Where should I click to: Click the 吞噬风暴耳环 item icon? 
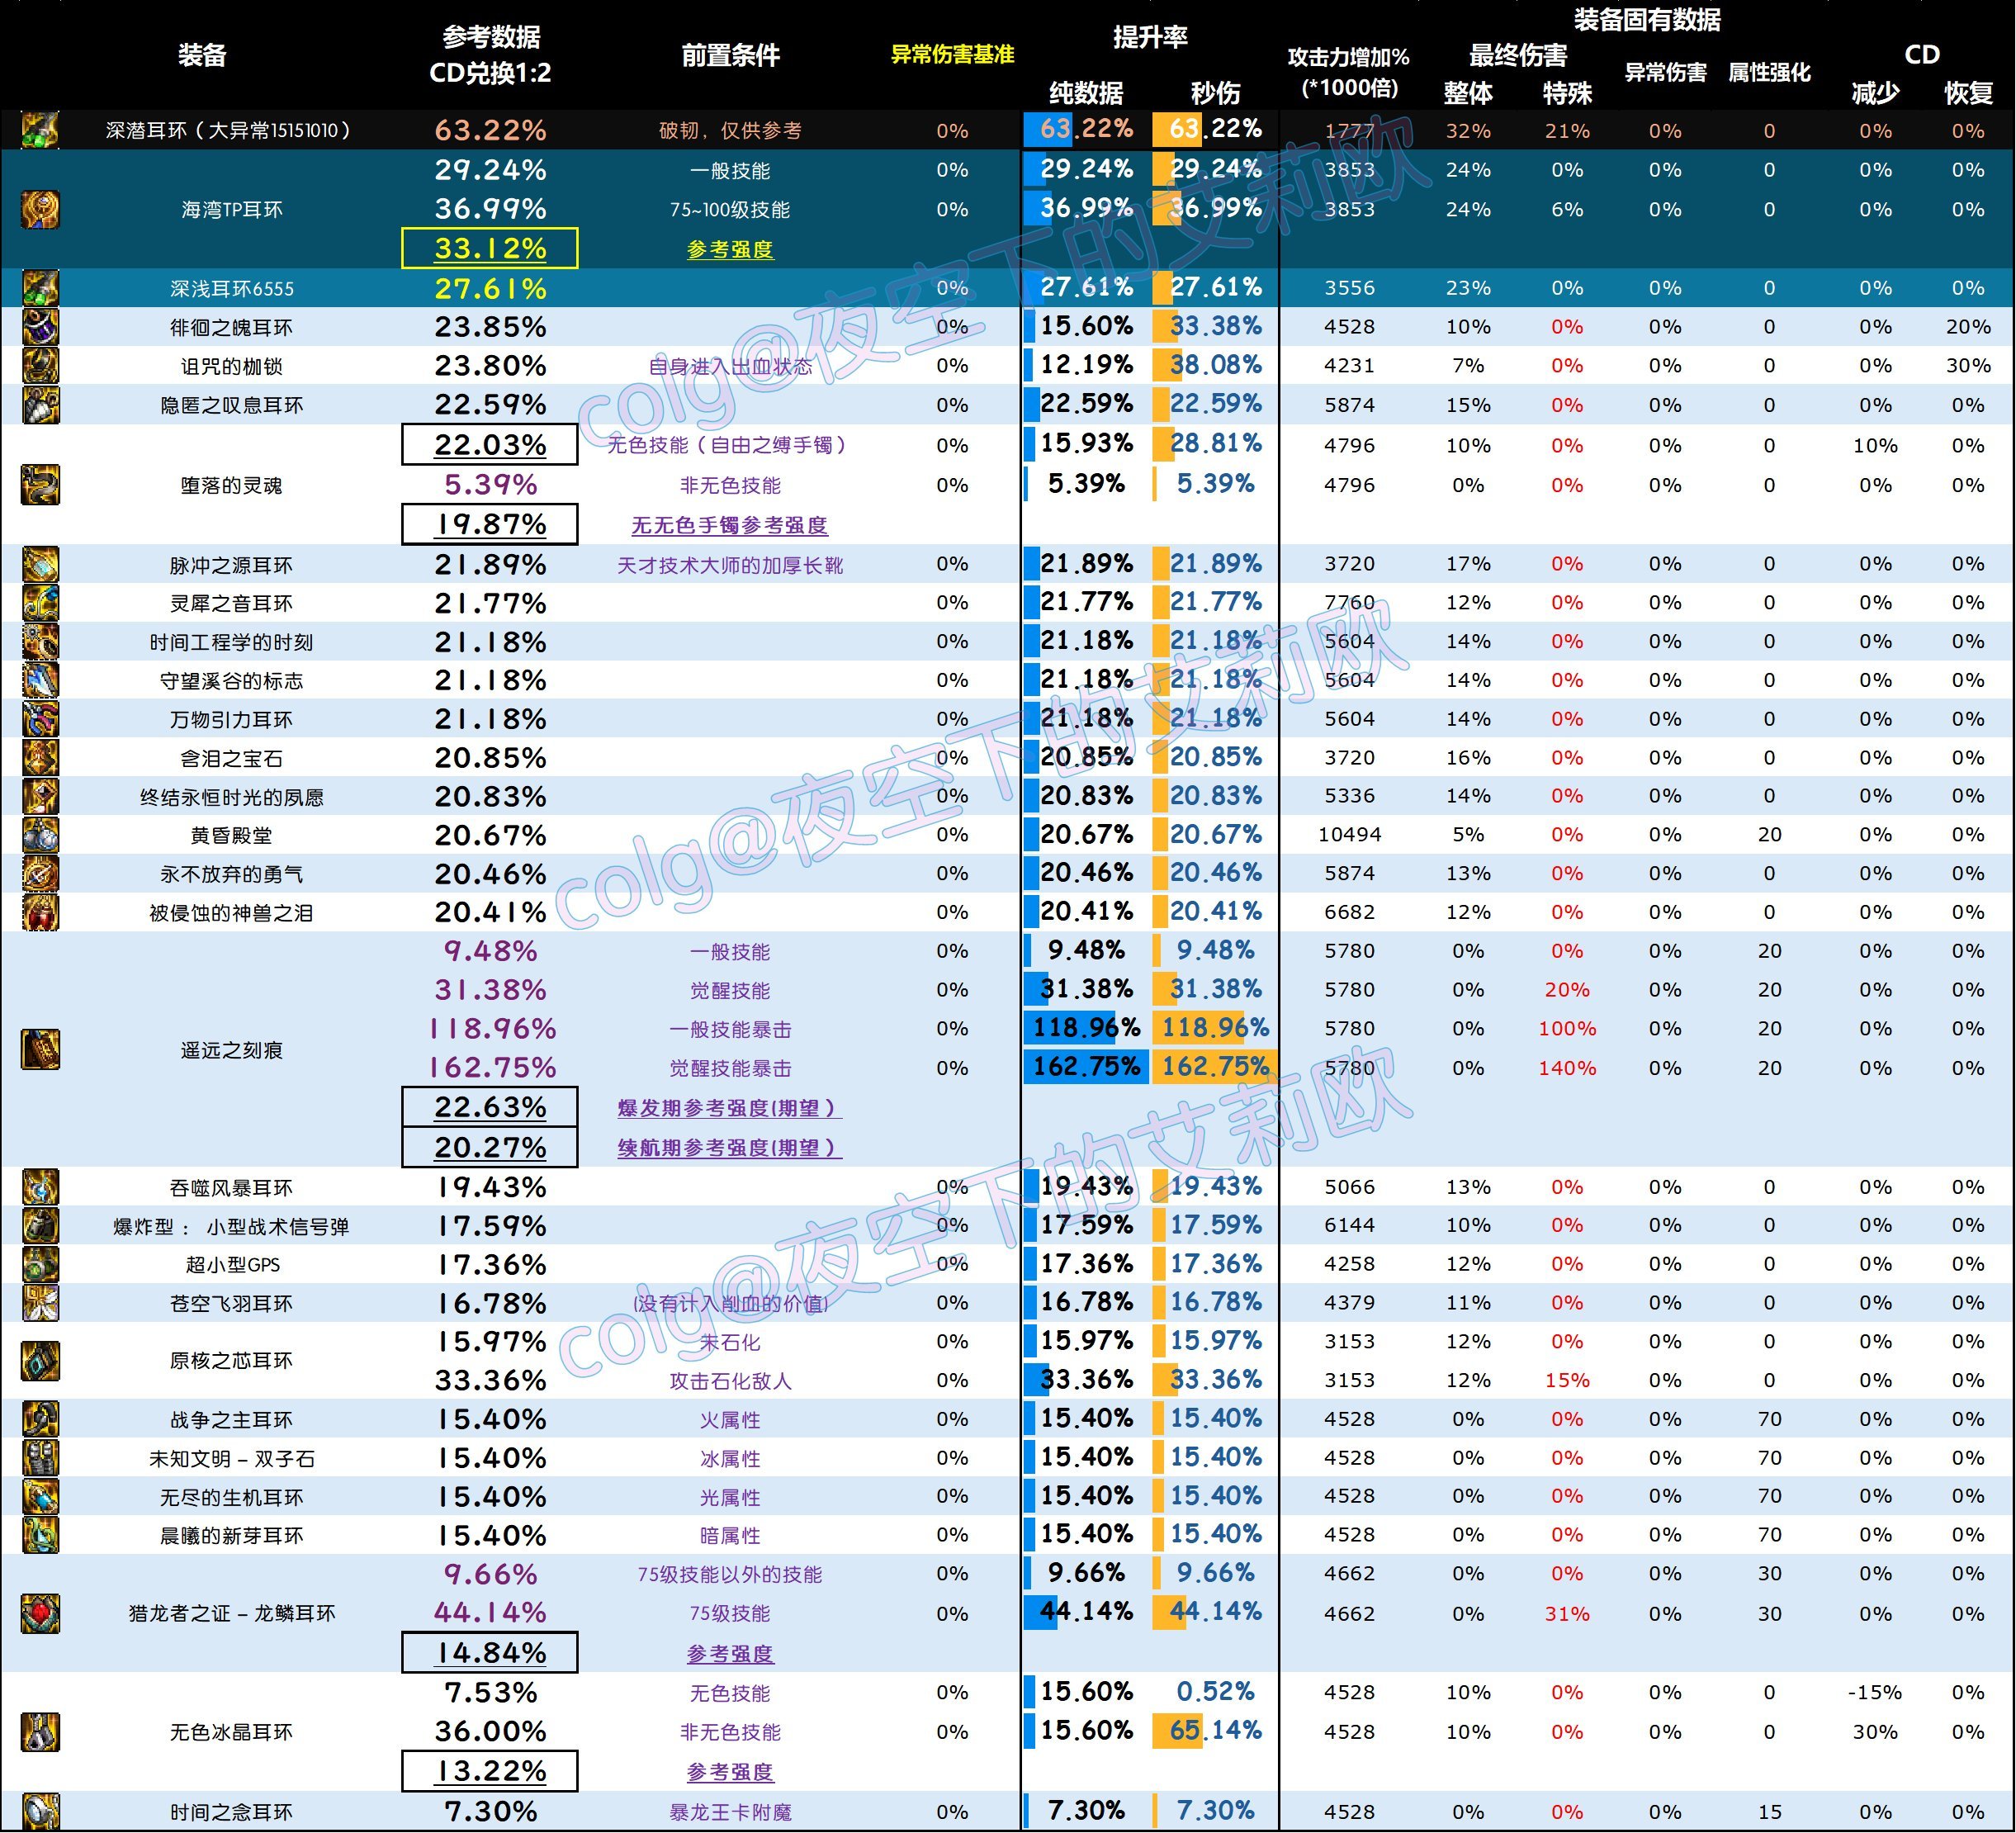[x=40, y=1188]
